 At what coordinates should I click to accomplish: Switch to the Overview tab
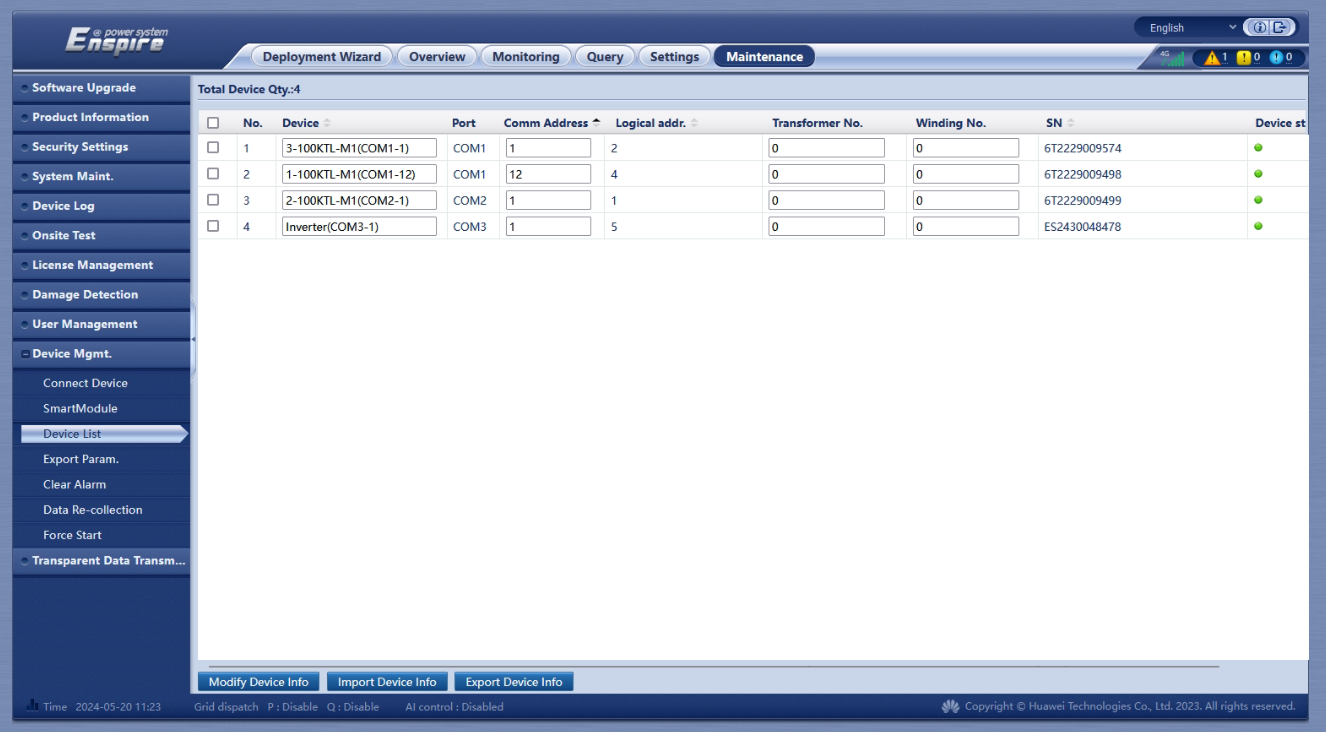[x=437, y=57]
